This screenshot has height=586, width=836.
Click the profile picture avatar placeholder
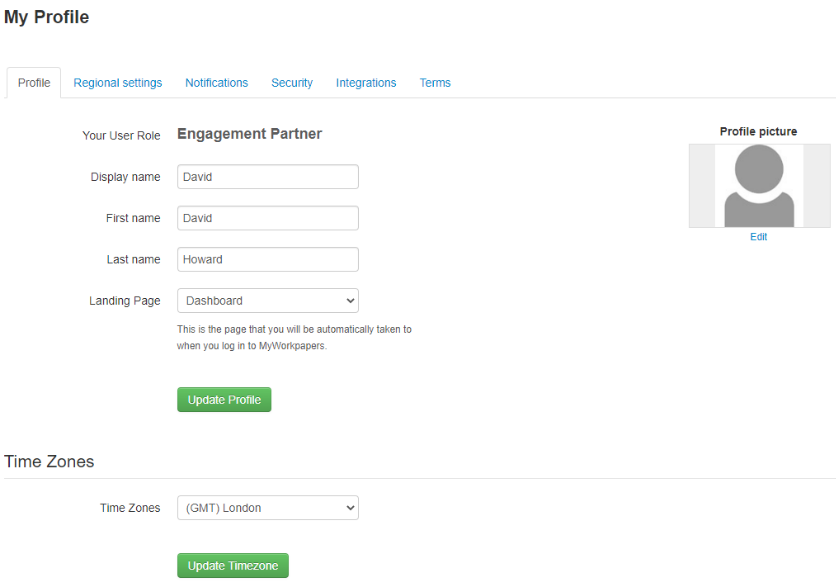point(759,186)
